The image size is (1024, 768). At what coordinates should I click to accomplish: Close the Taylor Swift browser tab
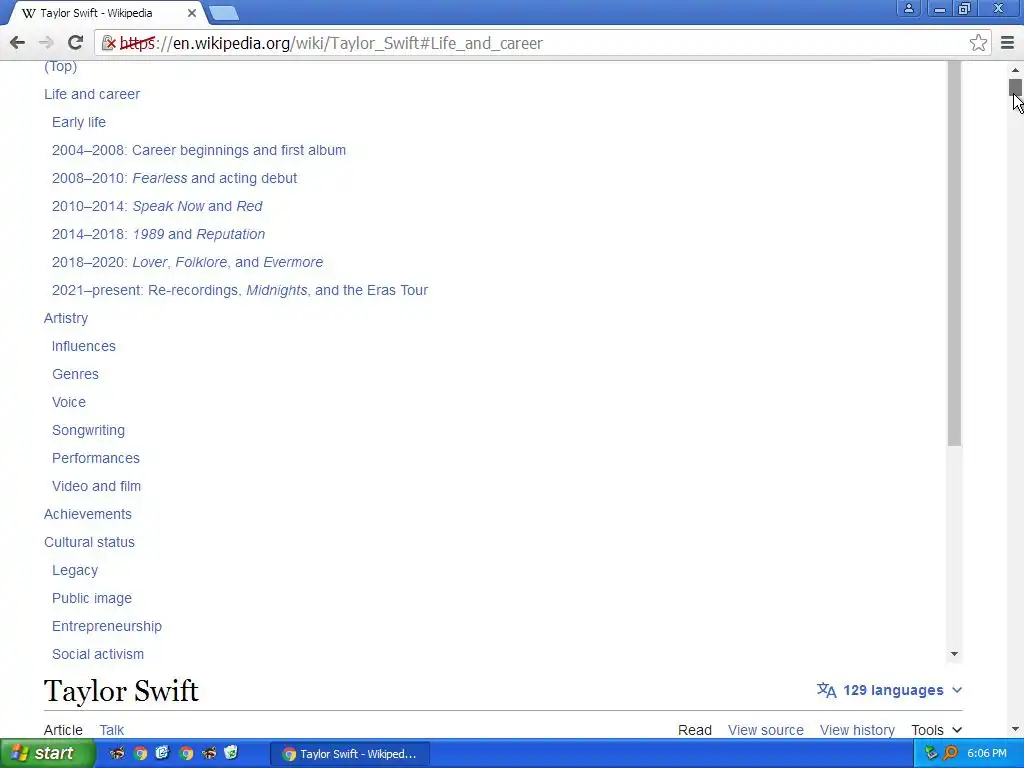pyautogui.click(x=191, y=13)
